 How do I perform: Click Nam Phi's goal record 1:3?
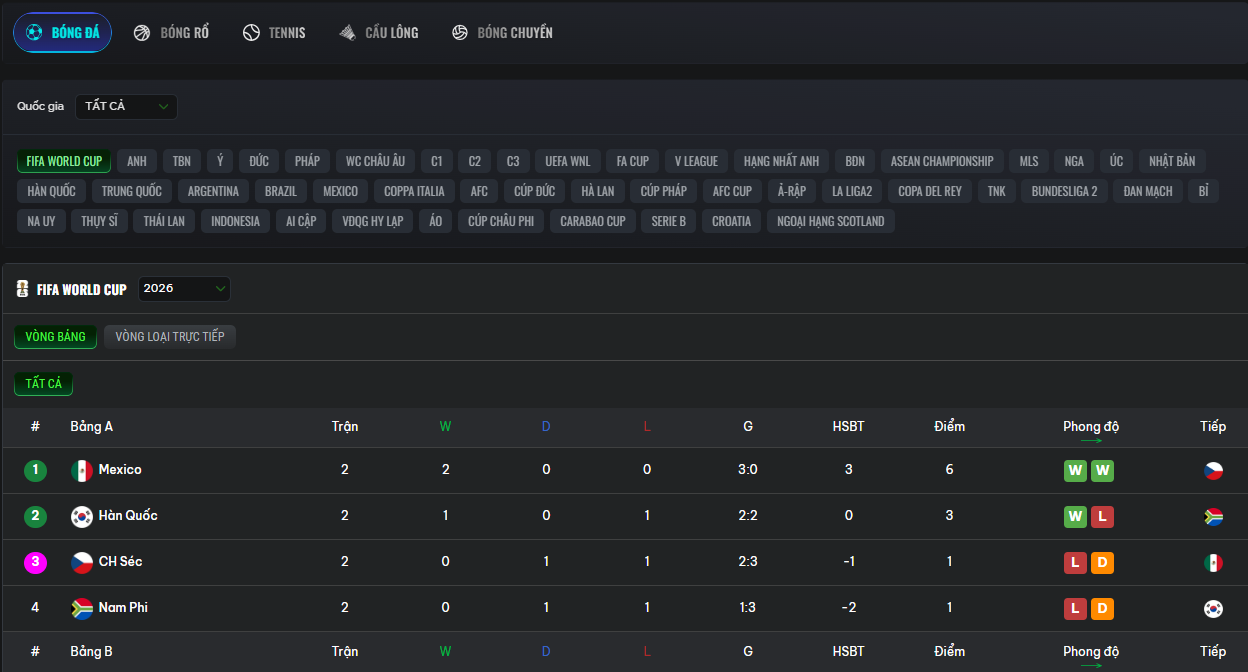click(748, 608)
